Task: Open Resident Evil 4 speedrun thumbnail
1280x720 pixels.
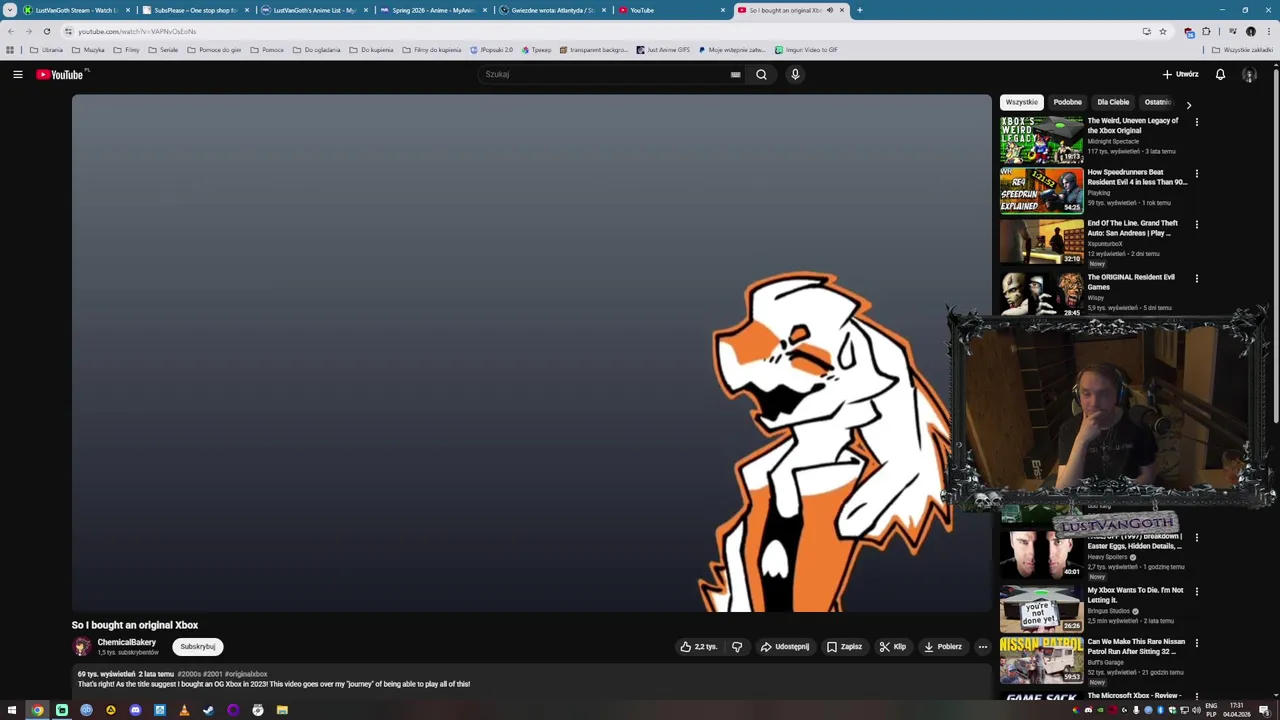Action: (1041, 190)
